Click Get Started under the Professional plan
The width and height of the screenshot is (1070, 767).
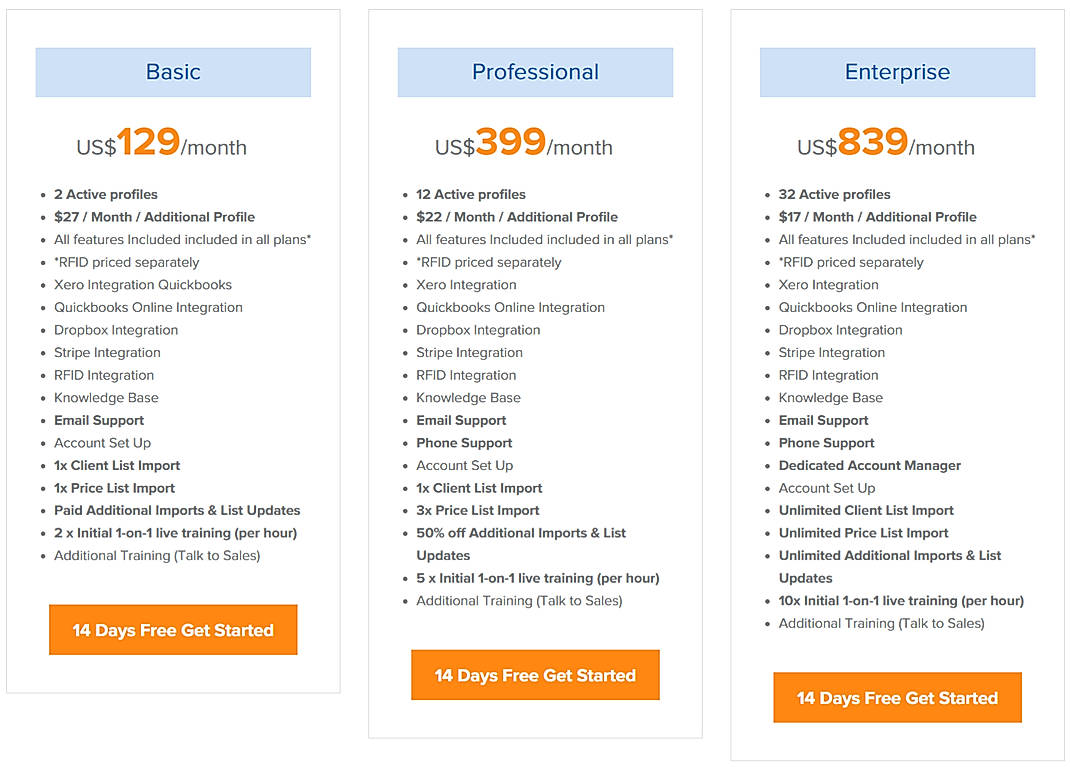(x=535, y=675)
